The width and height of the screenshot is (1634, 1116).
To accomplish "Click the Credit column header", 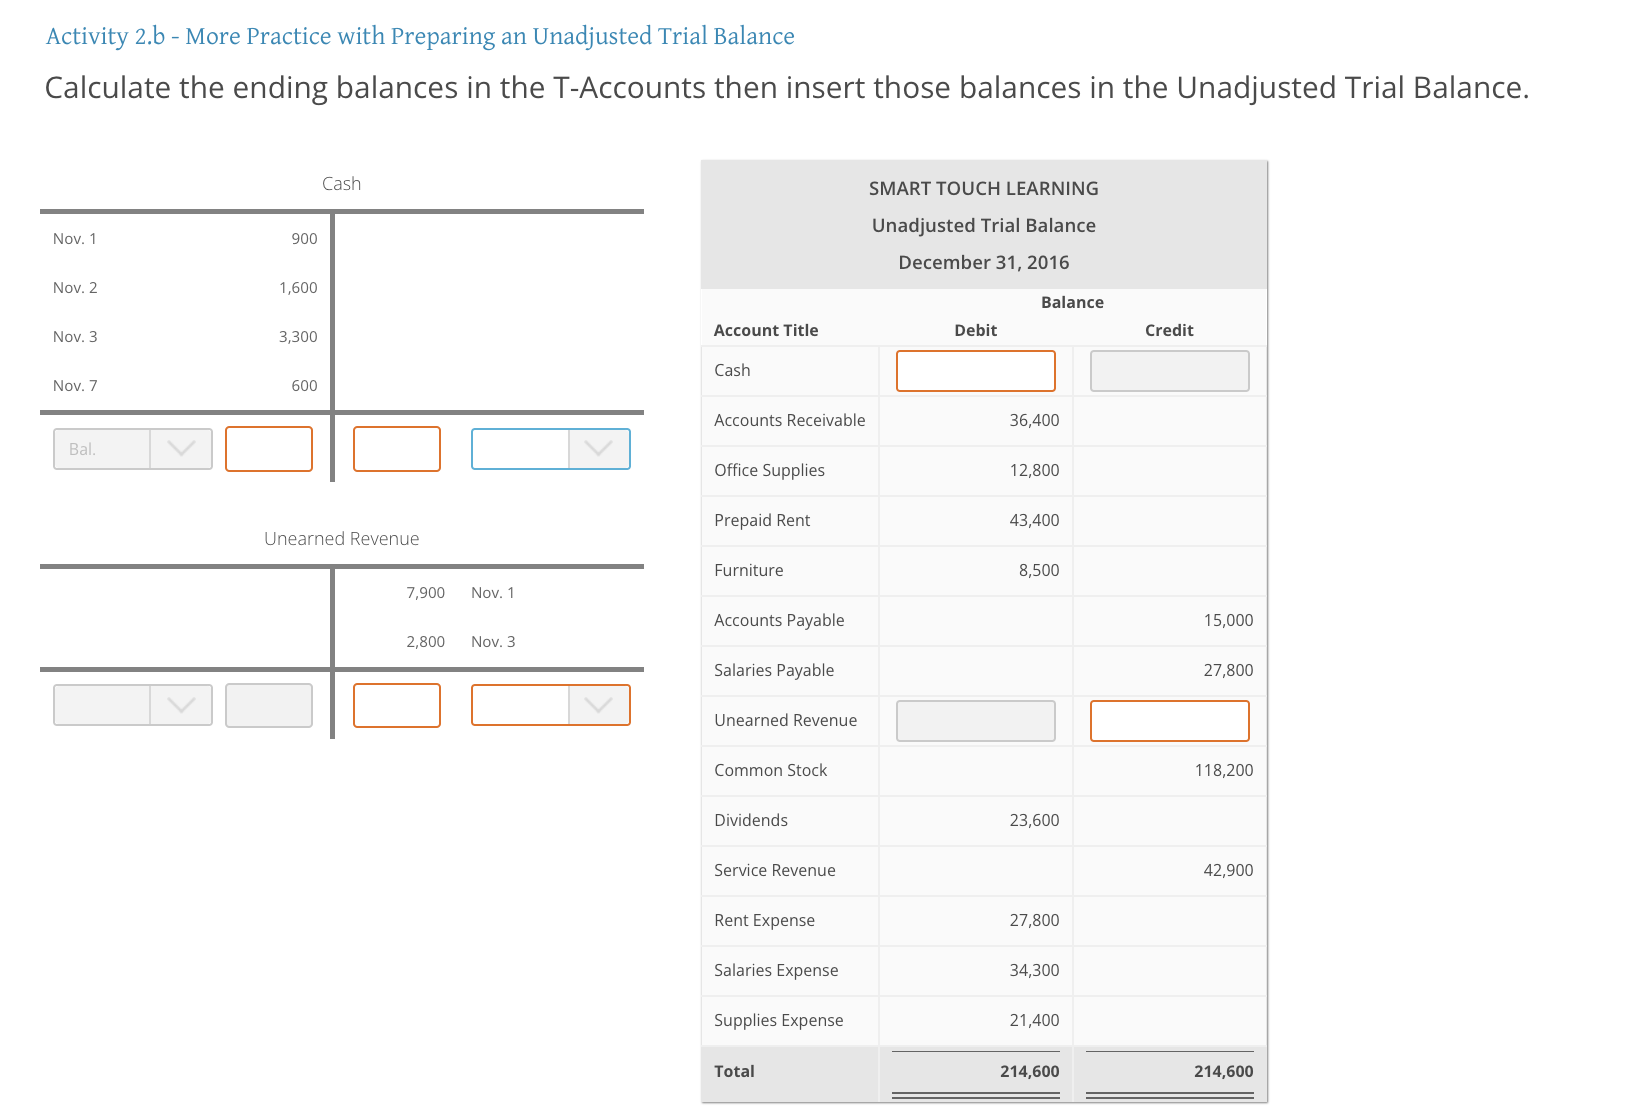I will (x=1169, y=330).
